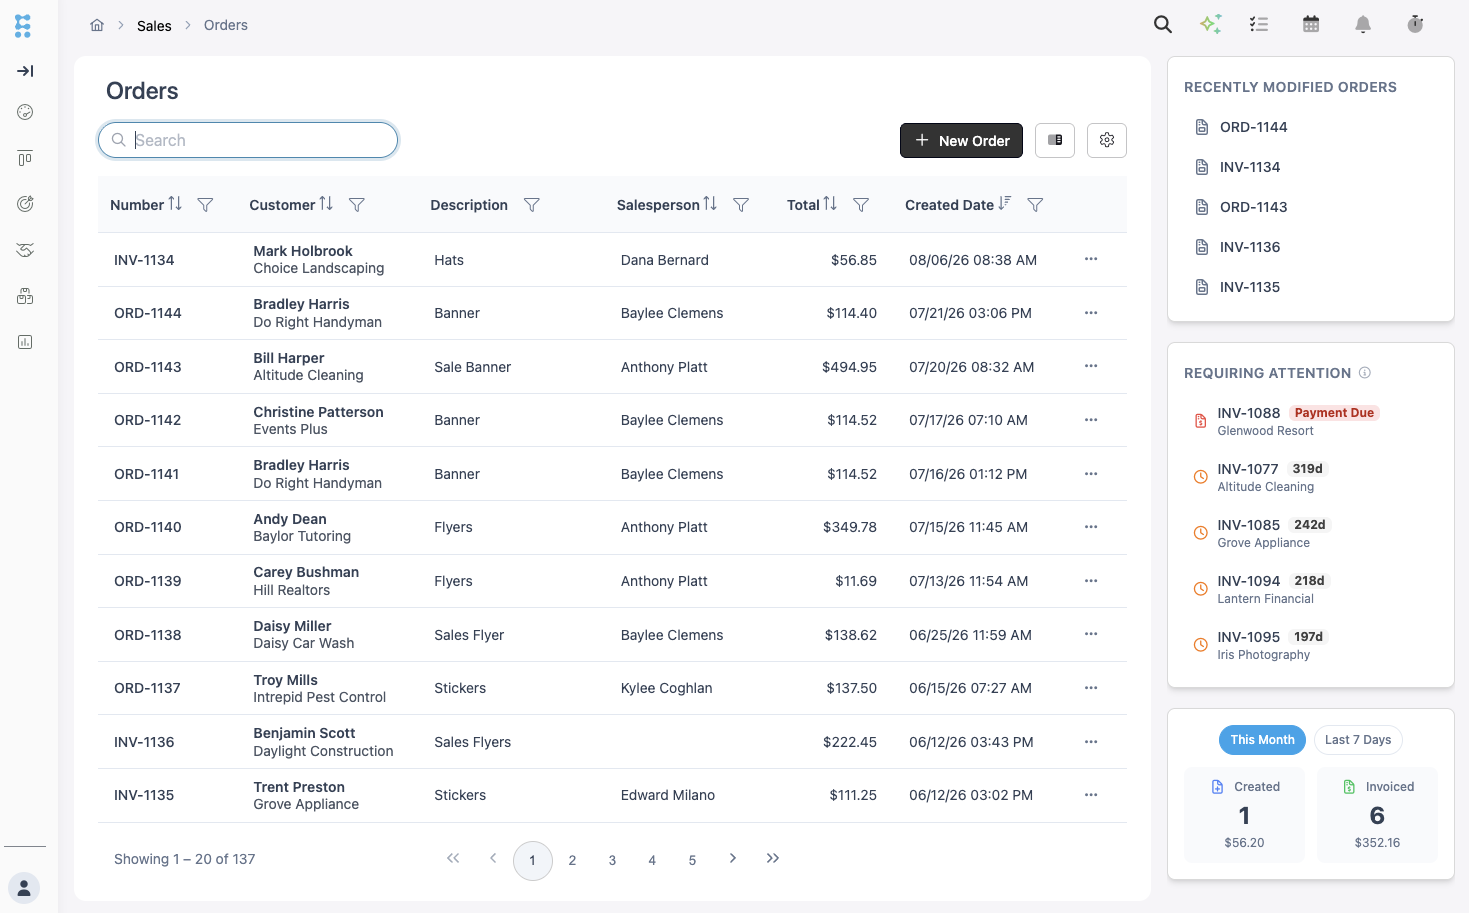The image size is (1469, 913).
Task: Switch to the Last 7 Days tab
Action: tap(1358, 740)
